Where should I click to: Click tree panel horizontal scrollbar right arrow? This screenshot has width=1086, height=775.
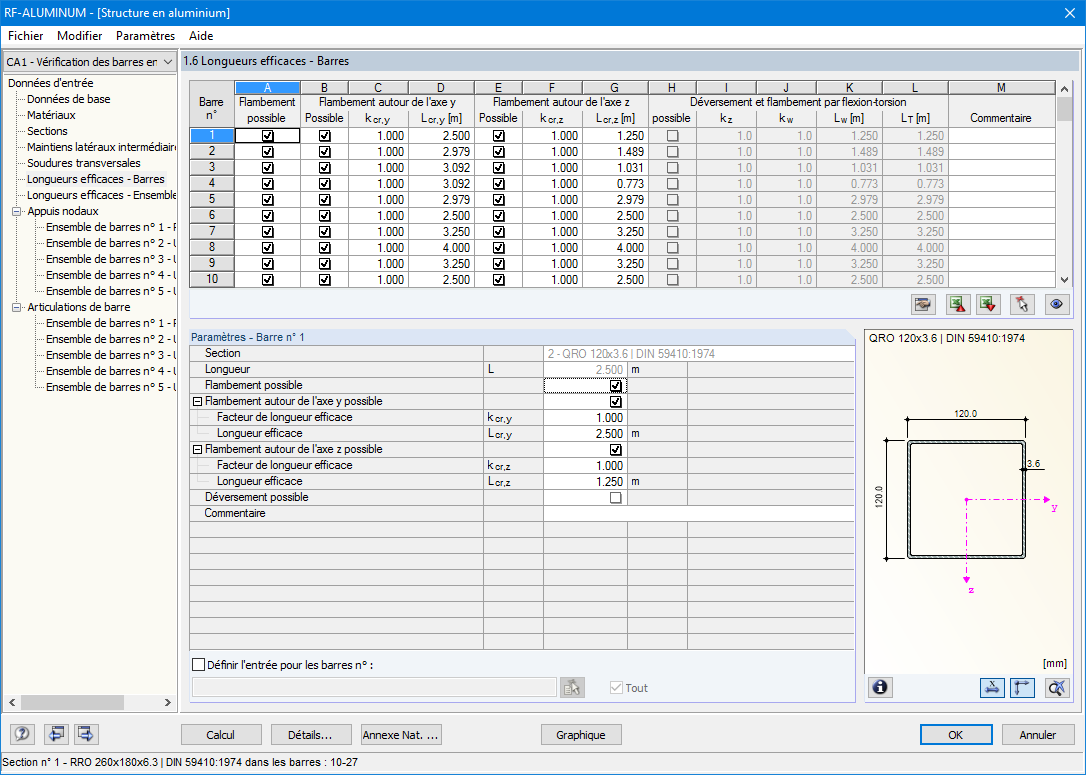(168, 702)
